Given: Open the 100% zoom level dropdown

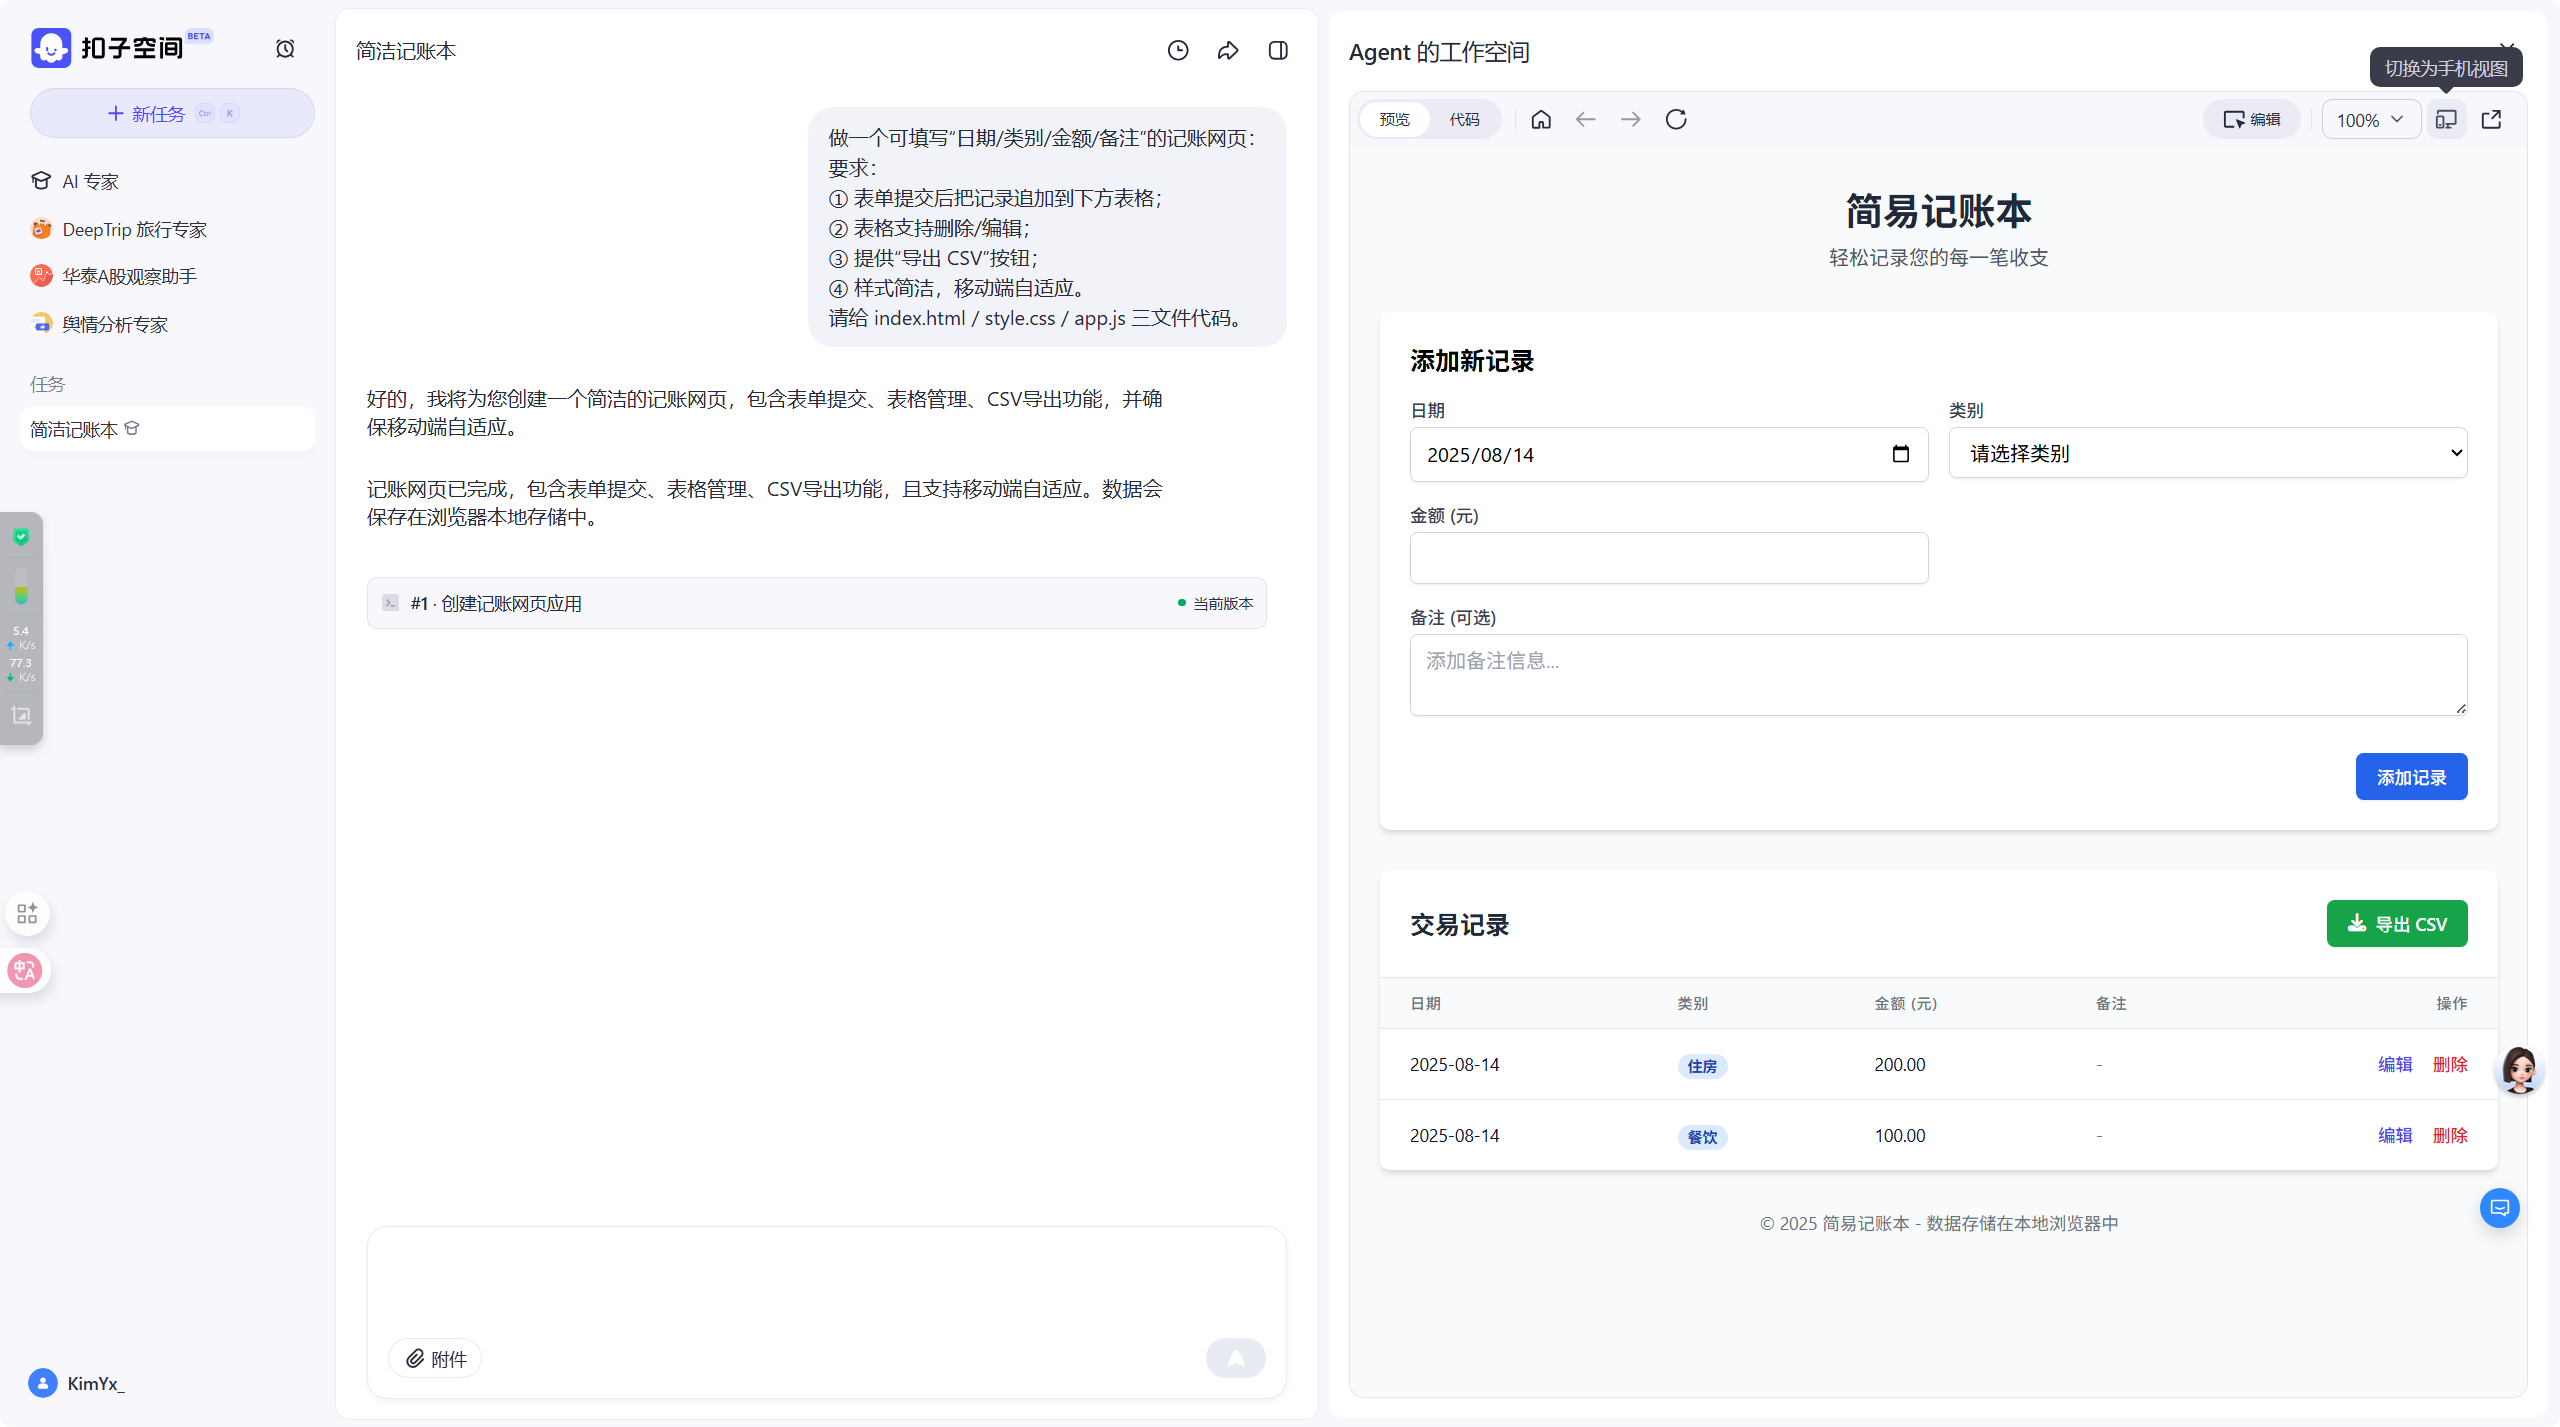Looking at the screenshot, I should [2369, 120].
